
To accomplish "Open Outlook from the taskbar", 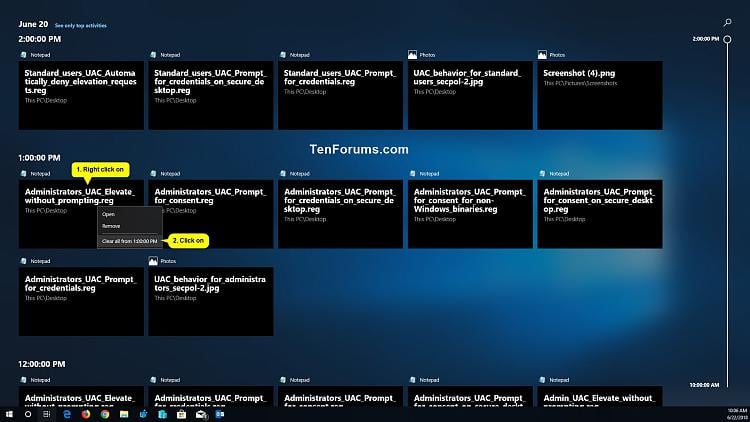I will 220,414.
